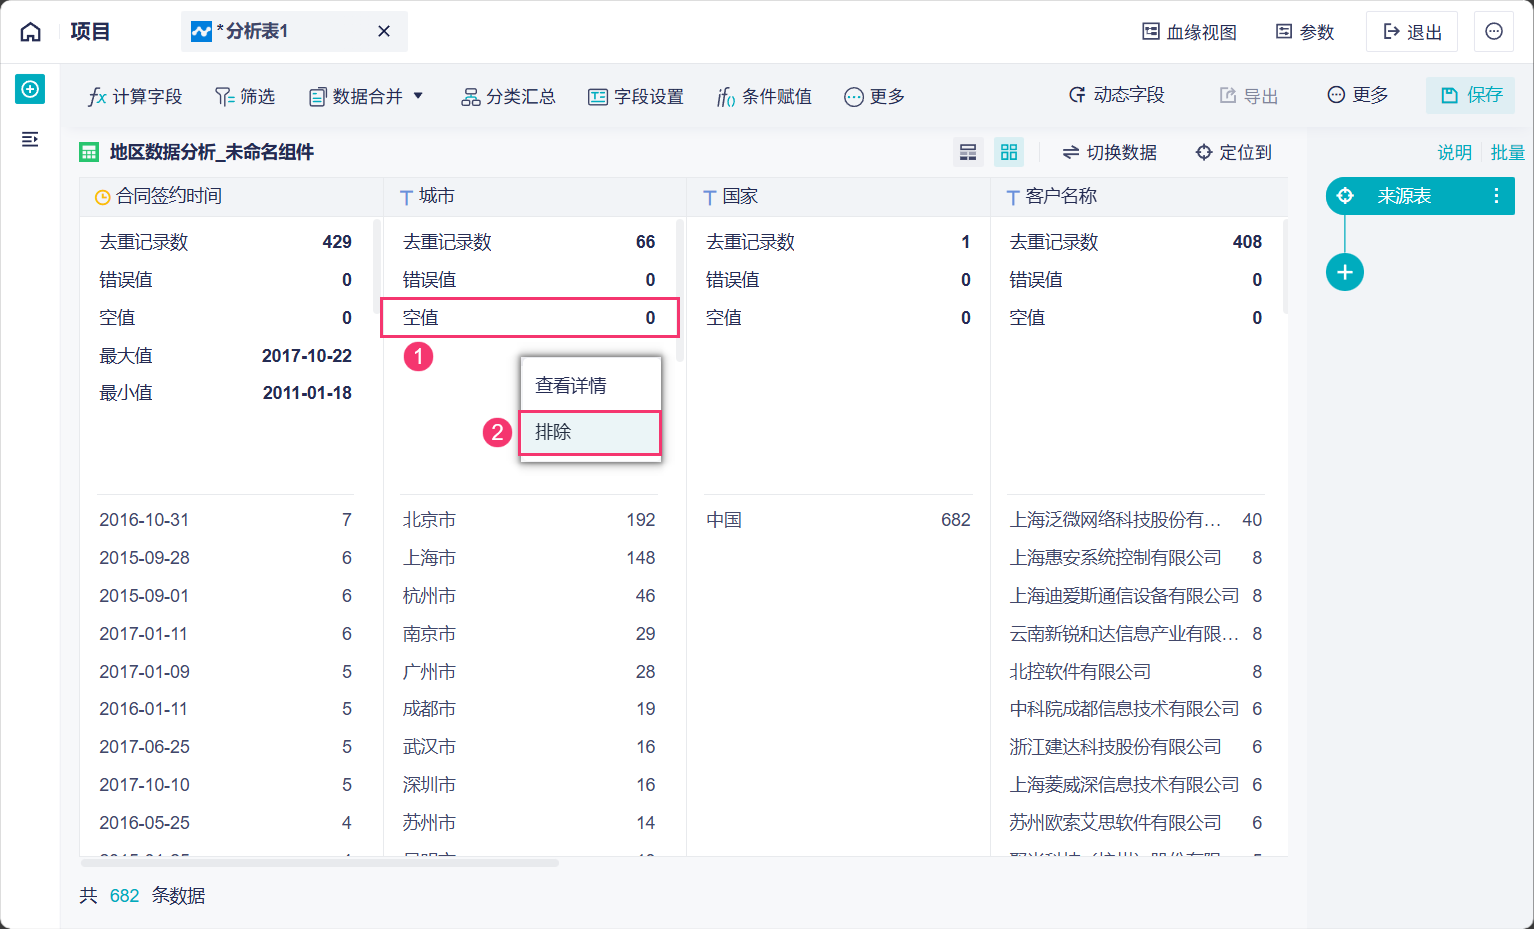The image size is (1534, 929).
Task: Click the 2017-06-25 date row
Action: click(x=225, y=747)
